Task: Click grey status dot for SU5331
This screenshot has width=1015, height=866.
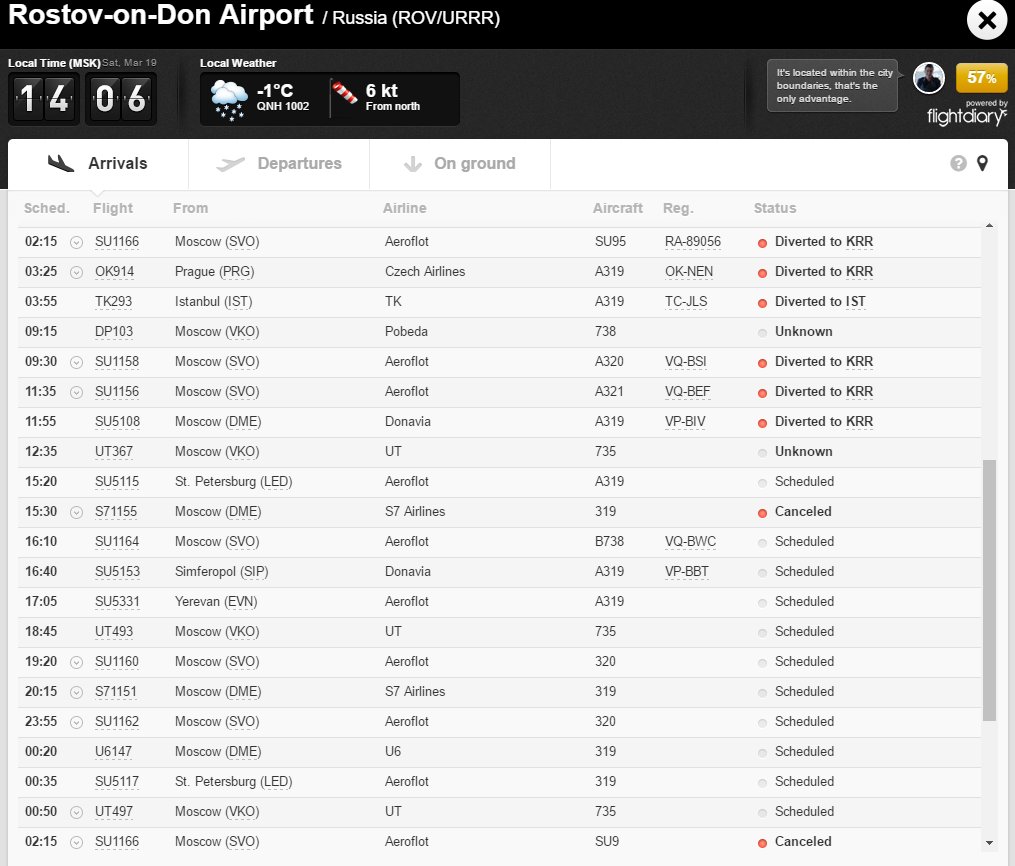Action: coord(763,603)
